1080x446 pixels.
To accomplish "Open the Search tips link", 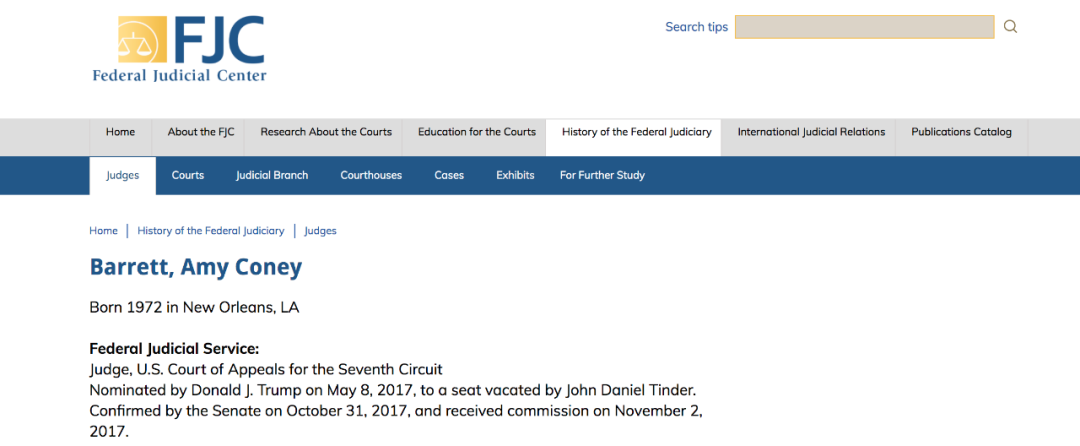I will (696, 27).
